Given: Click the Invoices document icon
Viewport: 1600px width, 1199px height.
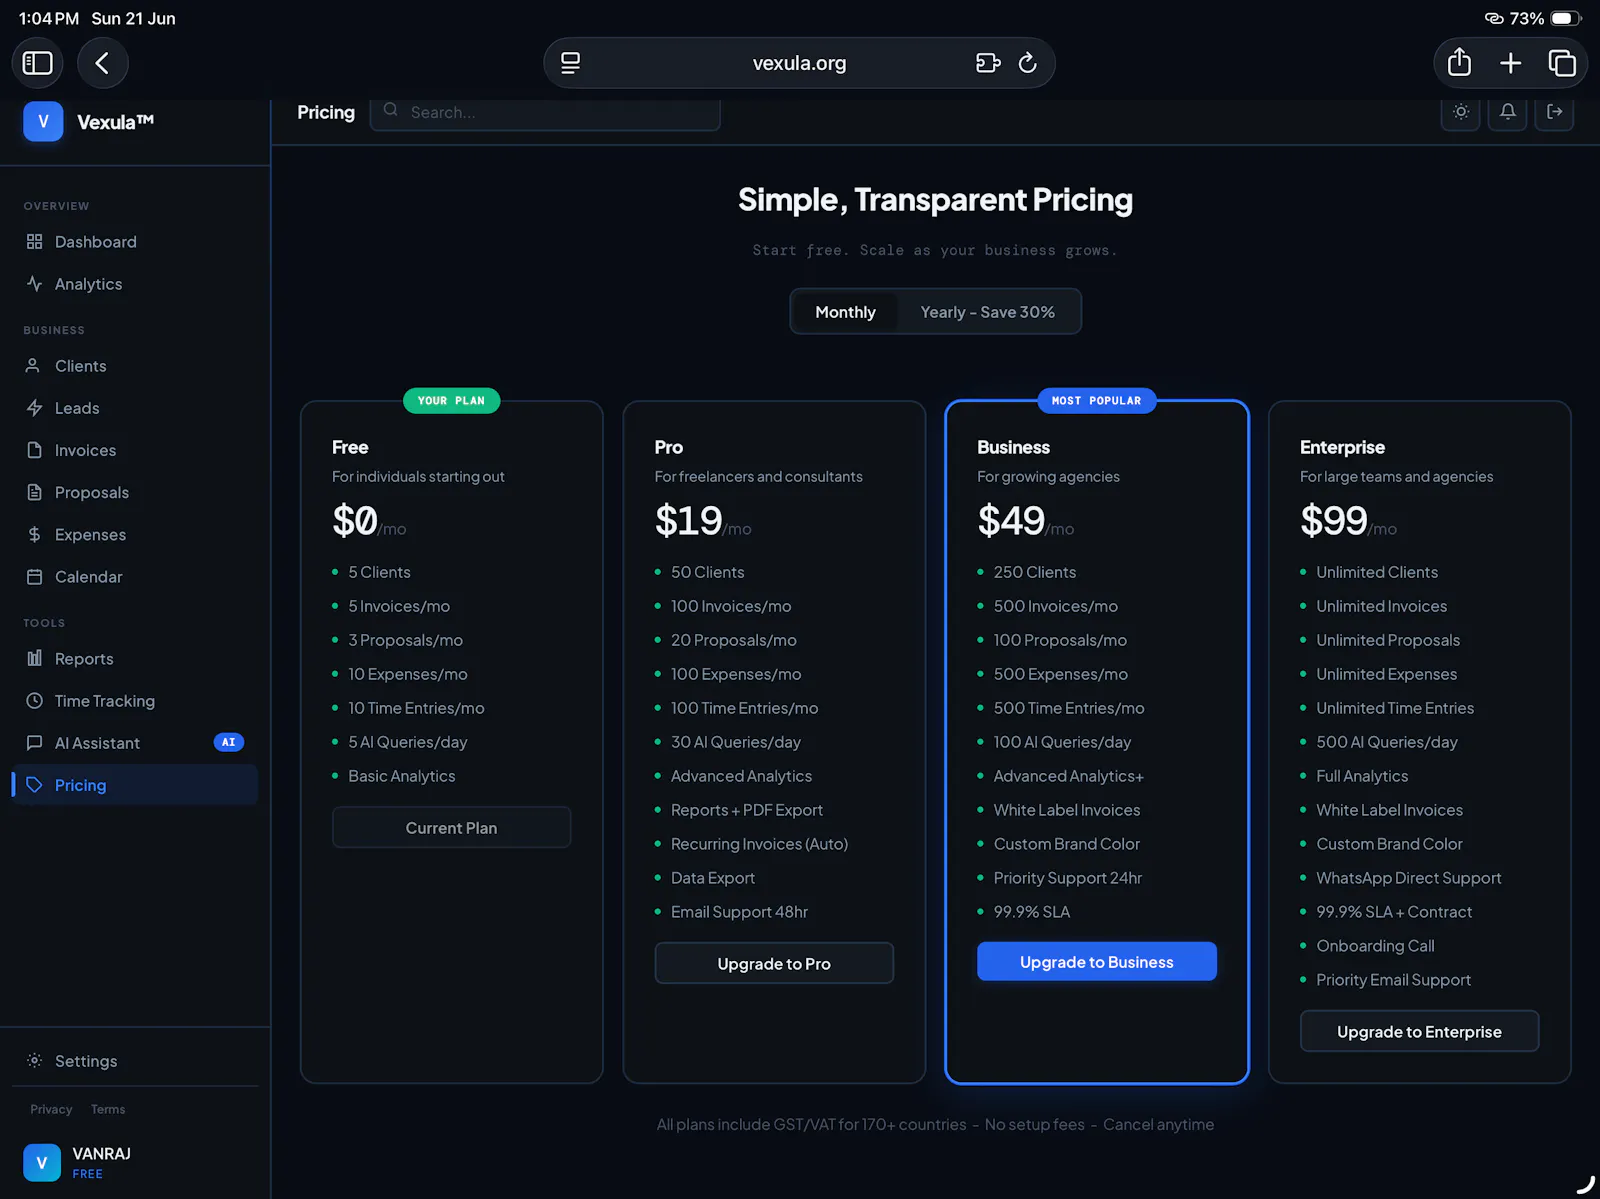Looking at the screenshot, I should 35,450.
